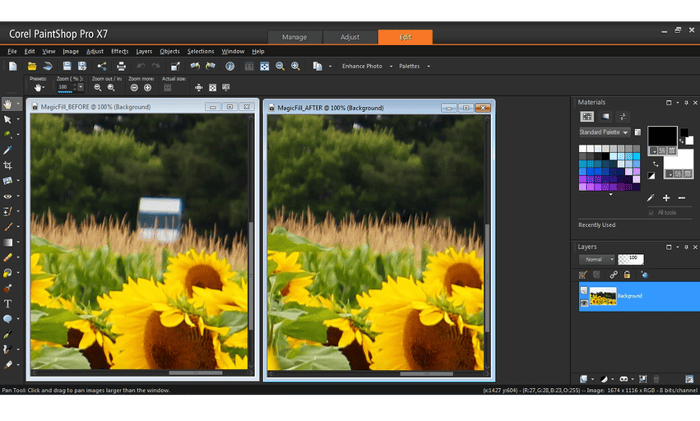The width and height of the screenshot is (700, 421).
Task: Select the Pick tool arrow
Action: point(8,120)
